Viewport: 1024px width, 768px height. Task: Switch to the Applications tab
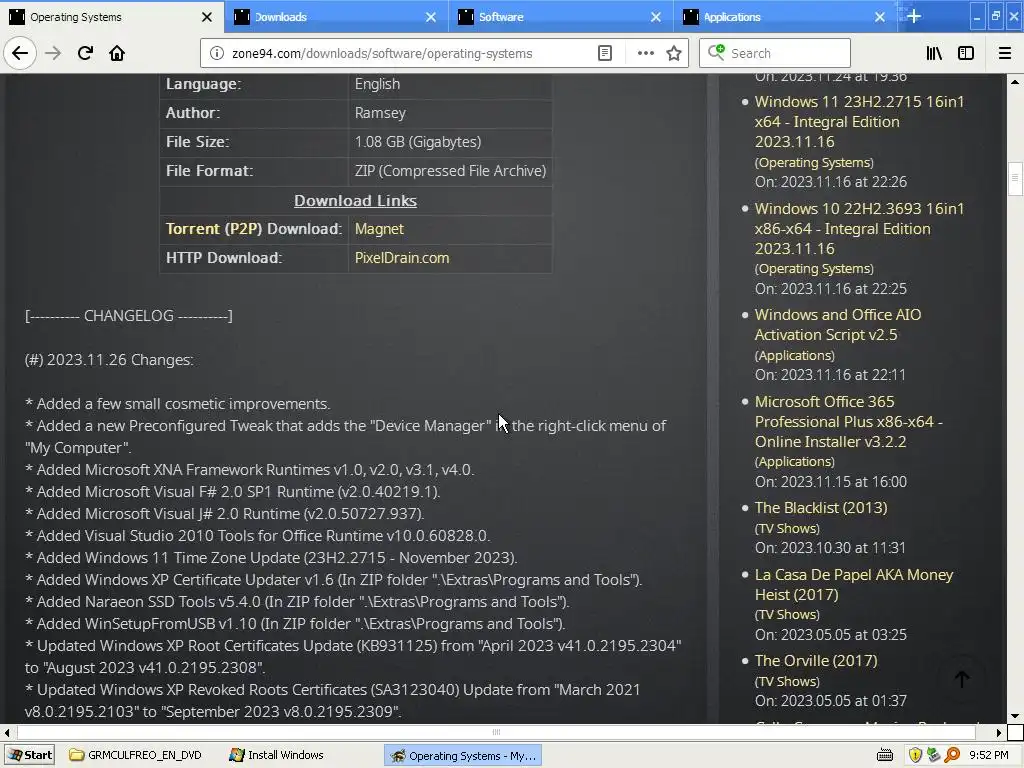785,17
